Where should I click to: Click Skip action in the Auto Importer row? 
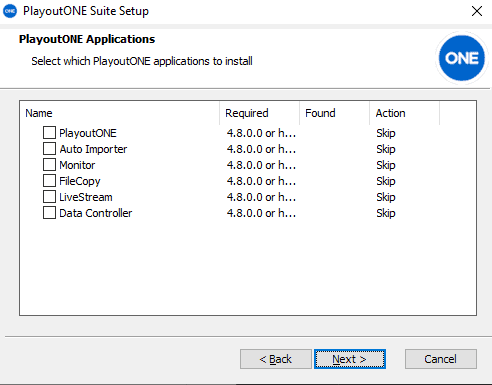(x=386, y=149)
